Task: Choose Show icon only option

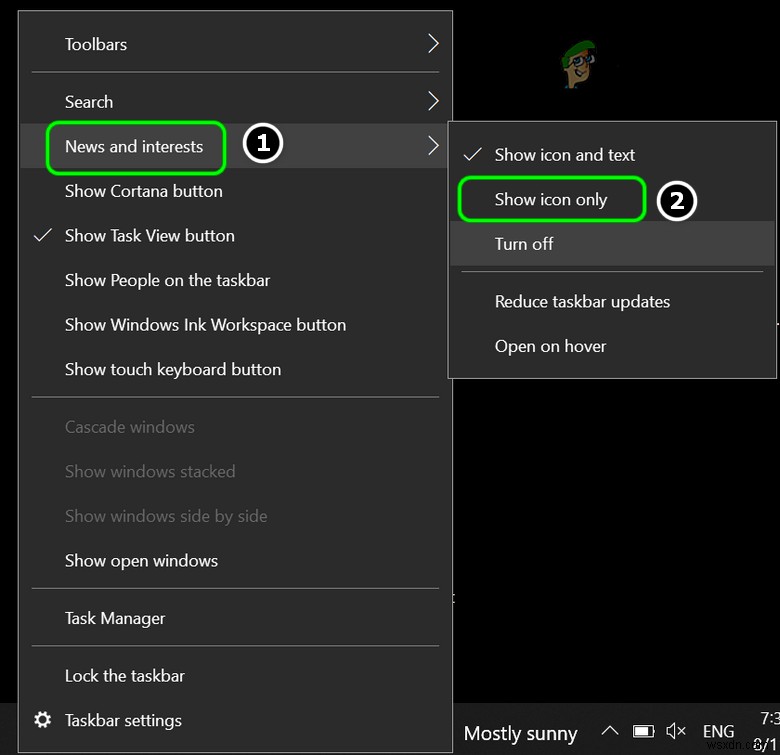Action: click(x=551, y=200)
